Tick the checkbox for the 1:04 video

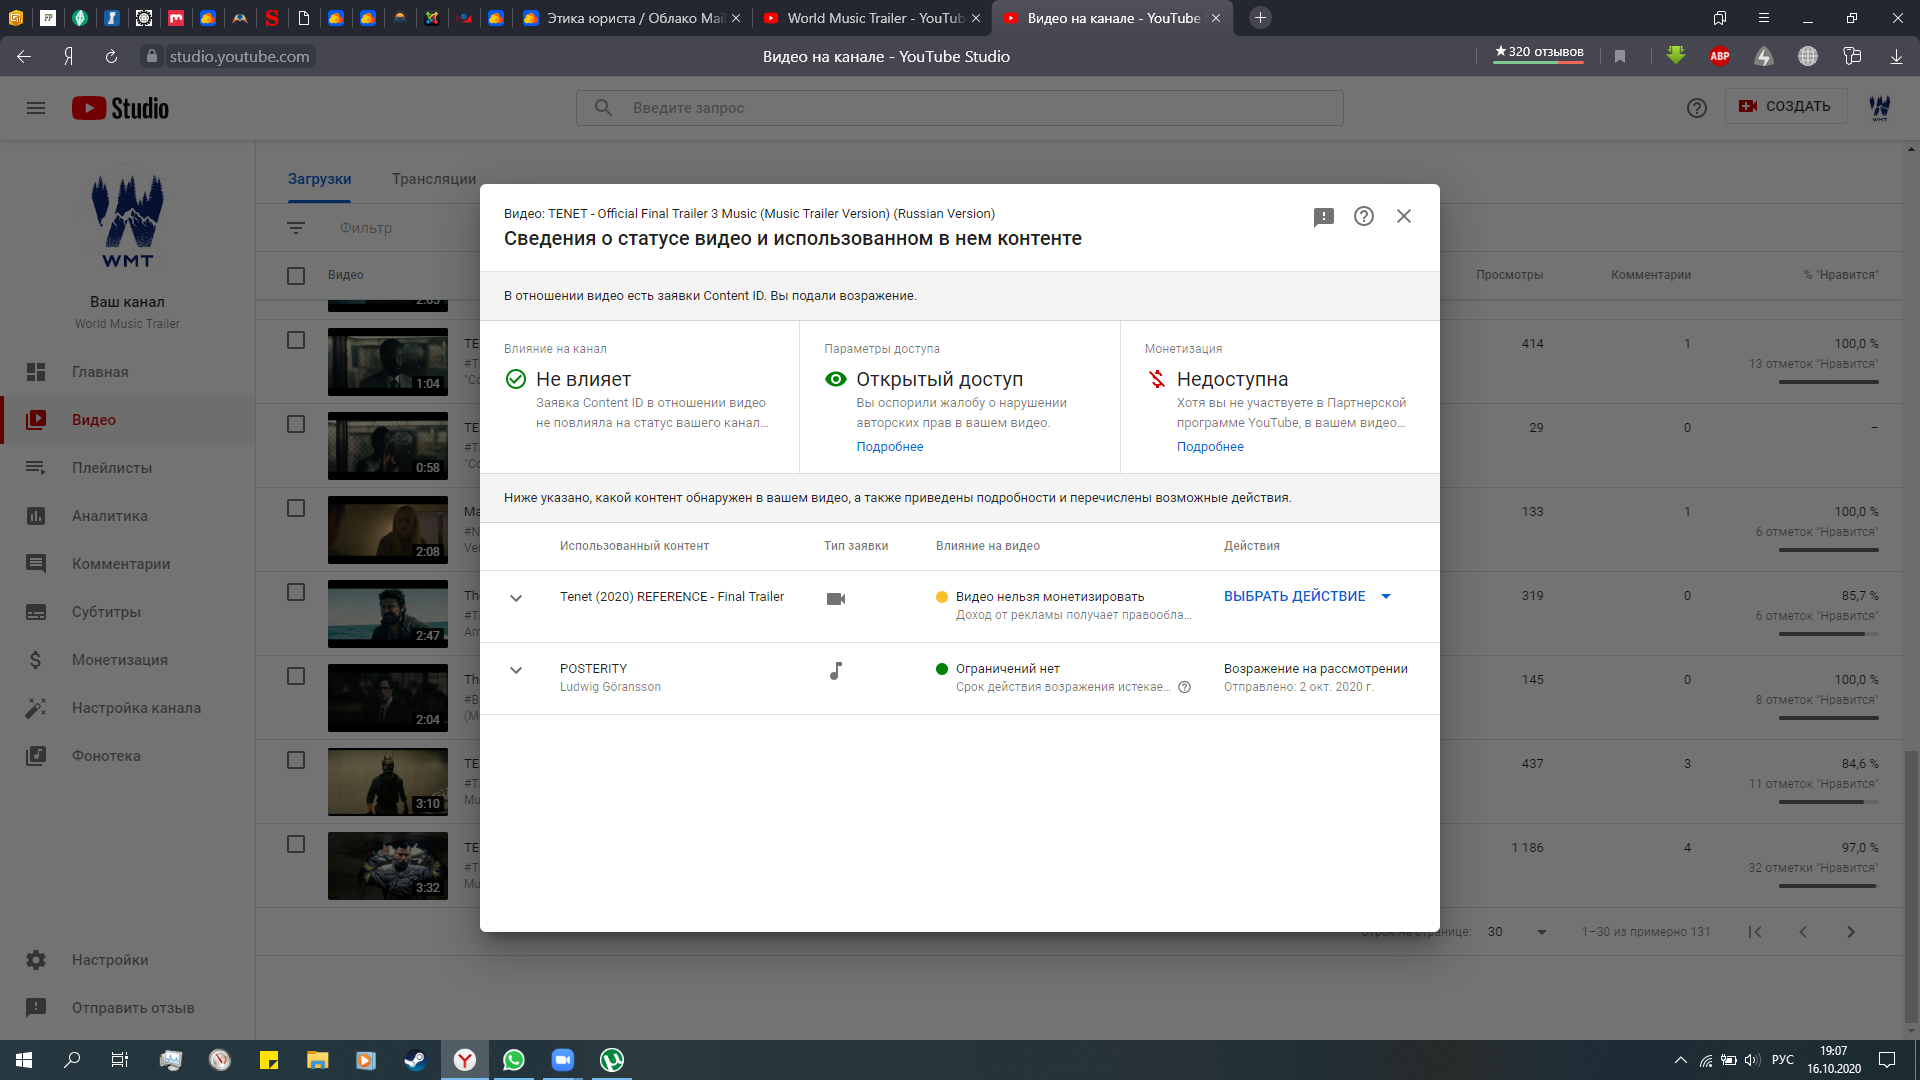pyautogui.click(x=296, y=340)
